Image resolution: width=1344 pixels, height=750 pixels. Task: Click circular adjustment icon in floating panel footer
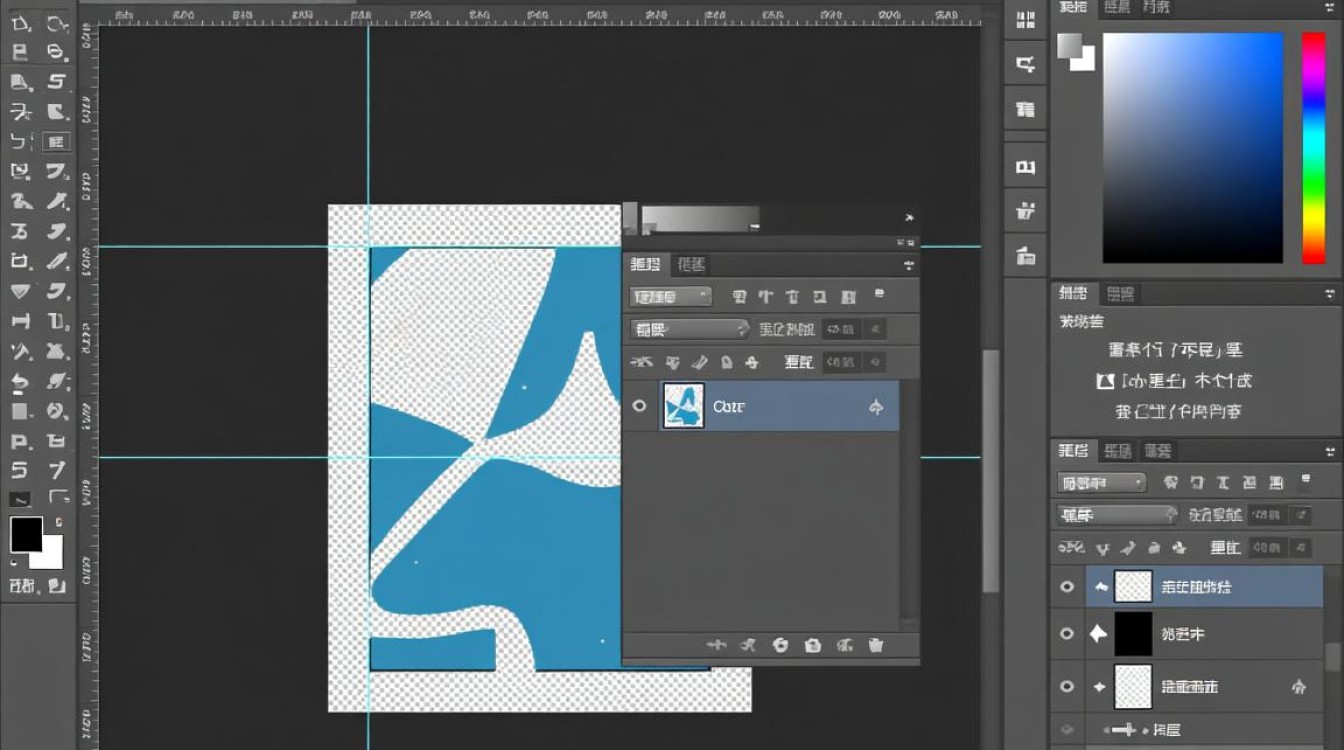(781, 646)
